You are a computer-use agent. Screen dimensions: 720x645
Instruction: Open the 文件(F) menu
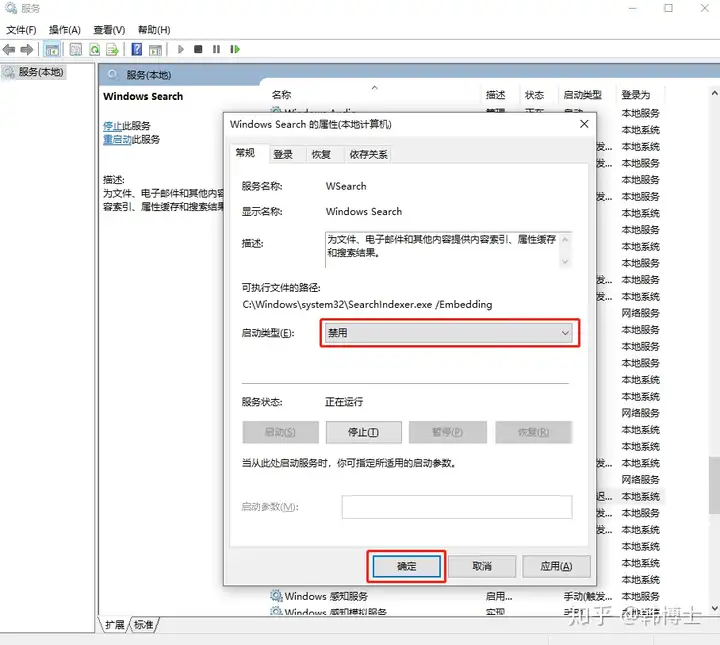[x=21, y=30]
